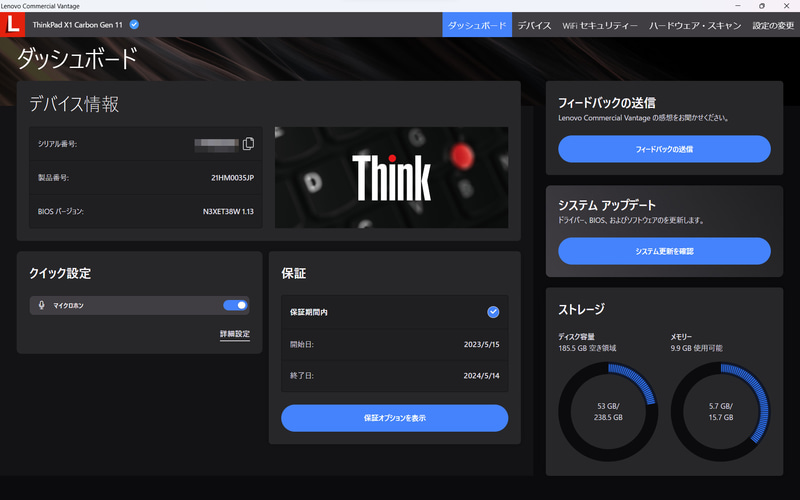The image size is (800, 500).
Task: Switch to the デバイス tab
Action: click(x=534, y=25)
